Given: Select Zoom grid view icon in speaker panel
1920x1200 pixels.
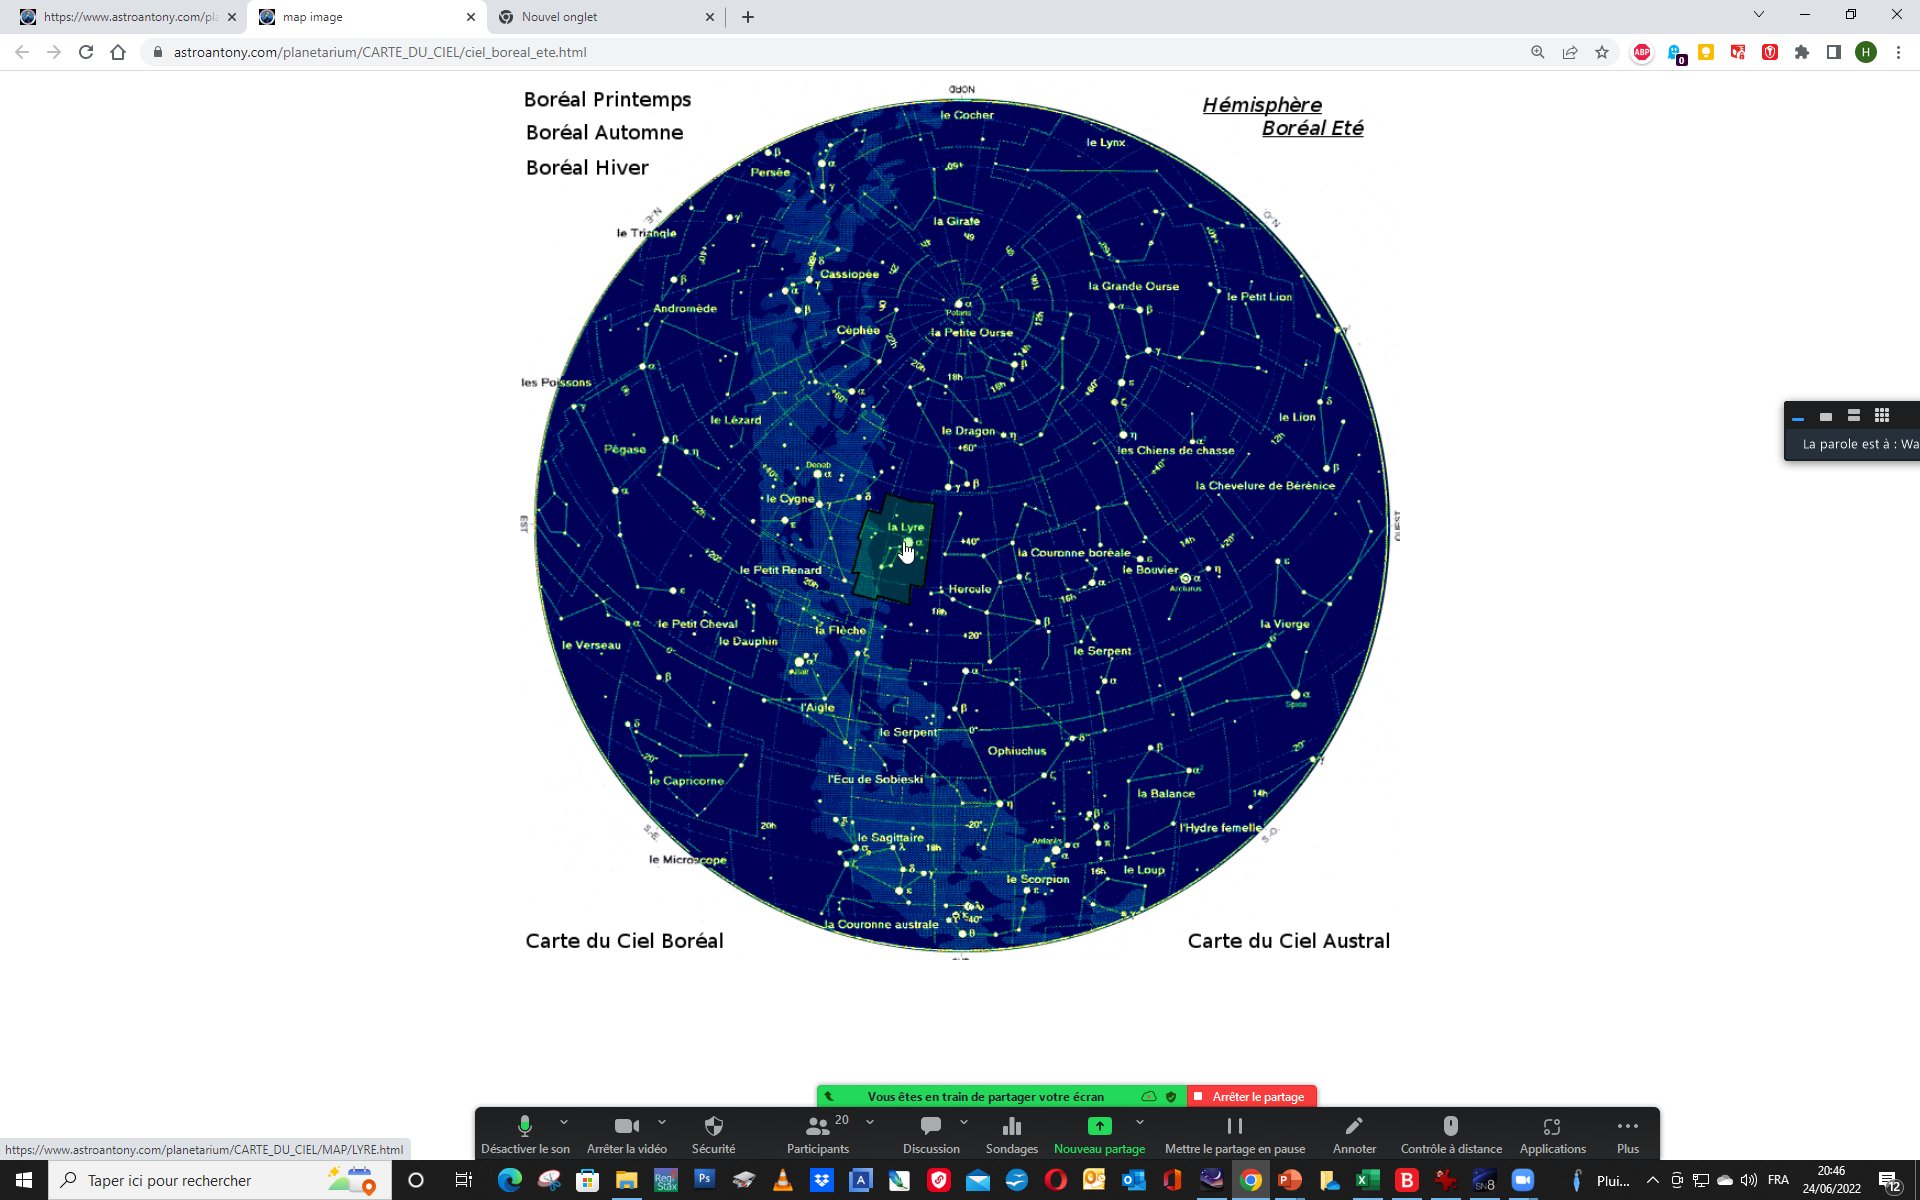Looking at the screenshot, I should click(1882, 415).
